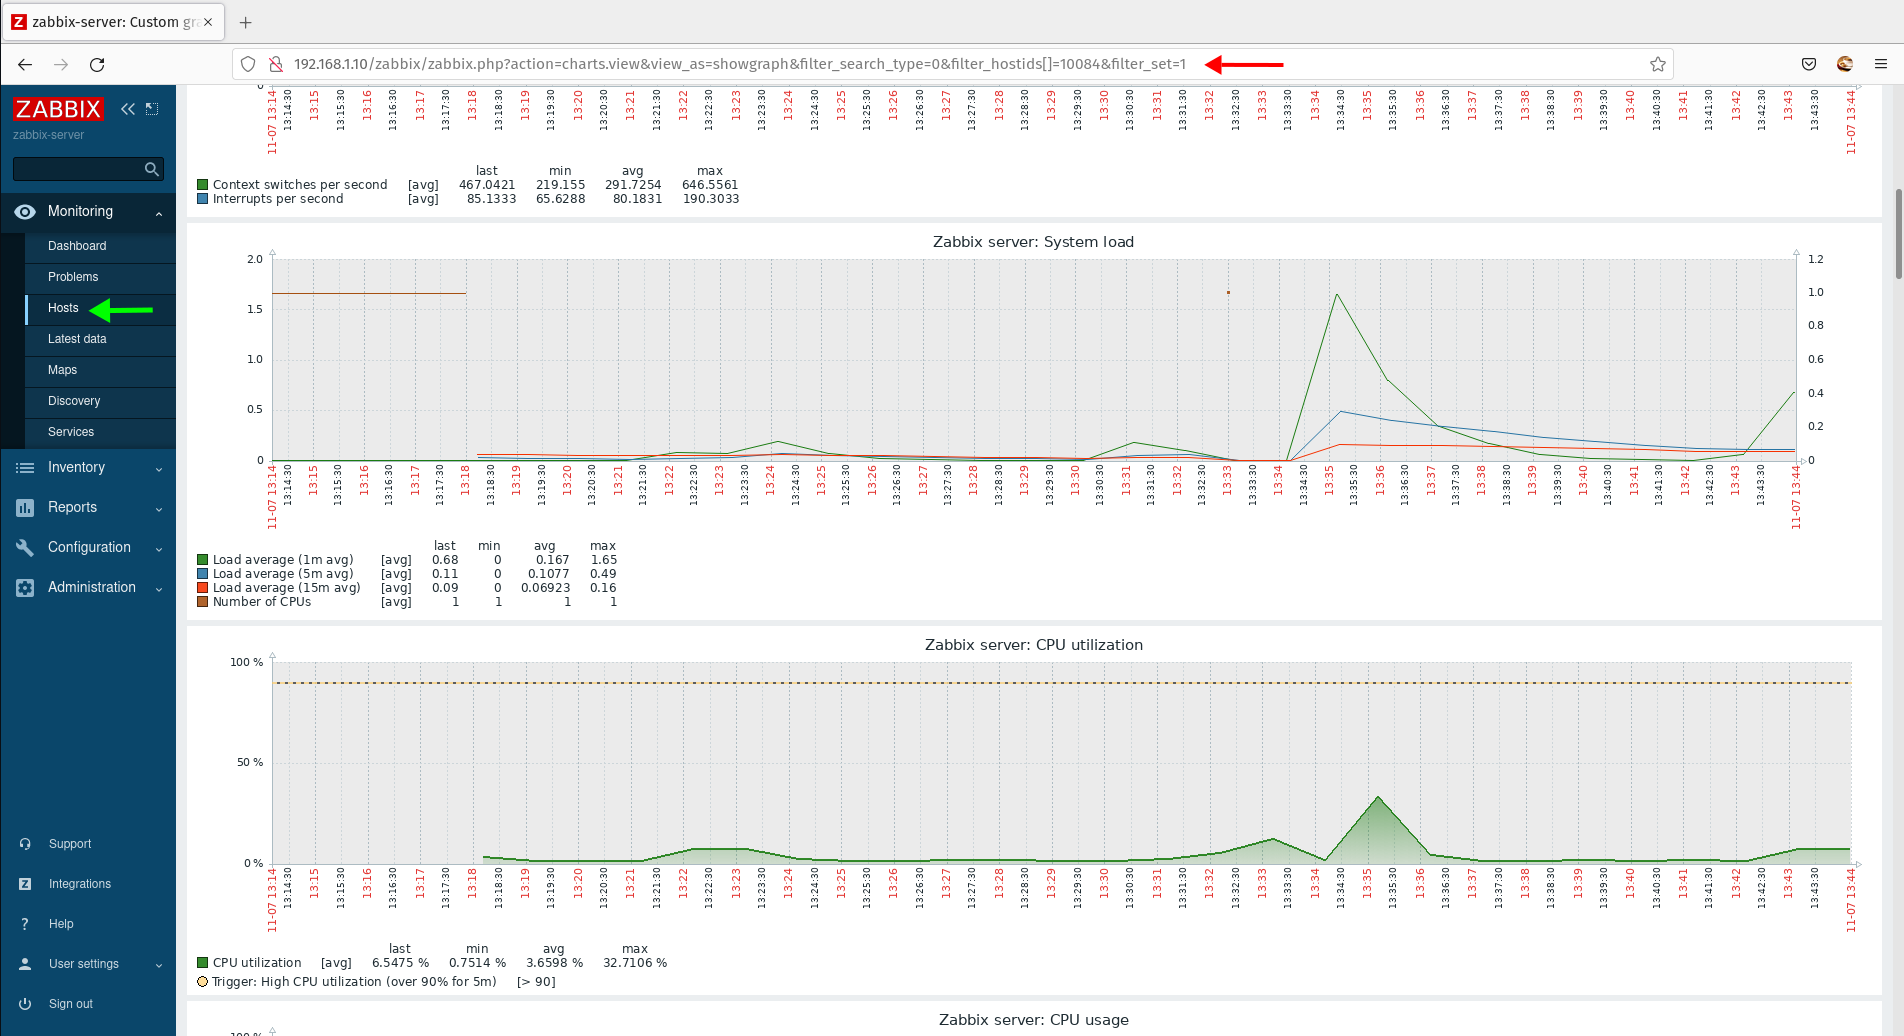Bookmark page with the star icon

click(x=1658, y=64)
